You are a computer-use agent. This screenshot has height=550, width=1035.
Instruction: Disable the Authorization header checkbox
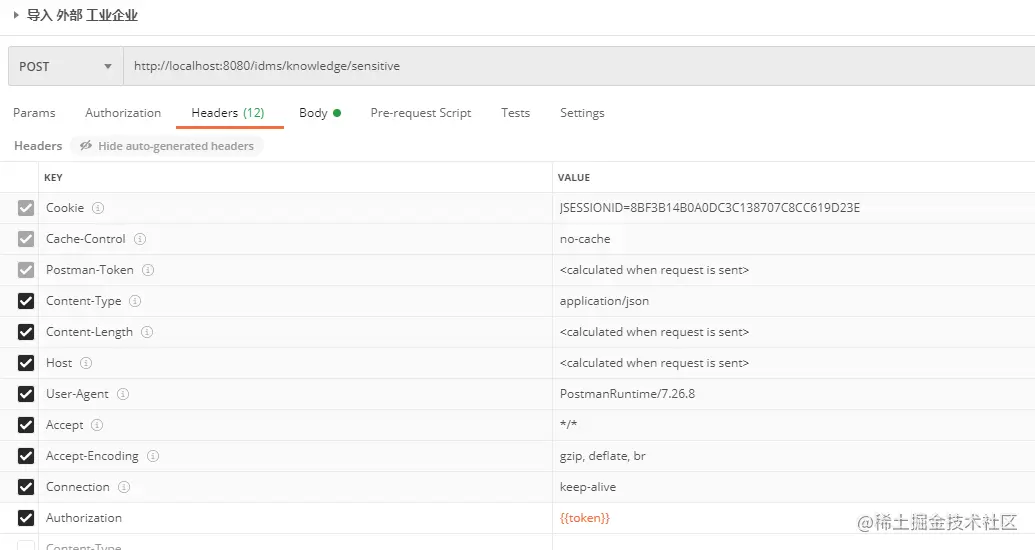click(26, 518)
